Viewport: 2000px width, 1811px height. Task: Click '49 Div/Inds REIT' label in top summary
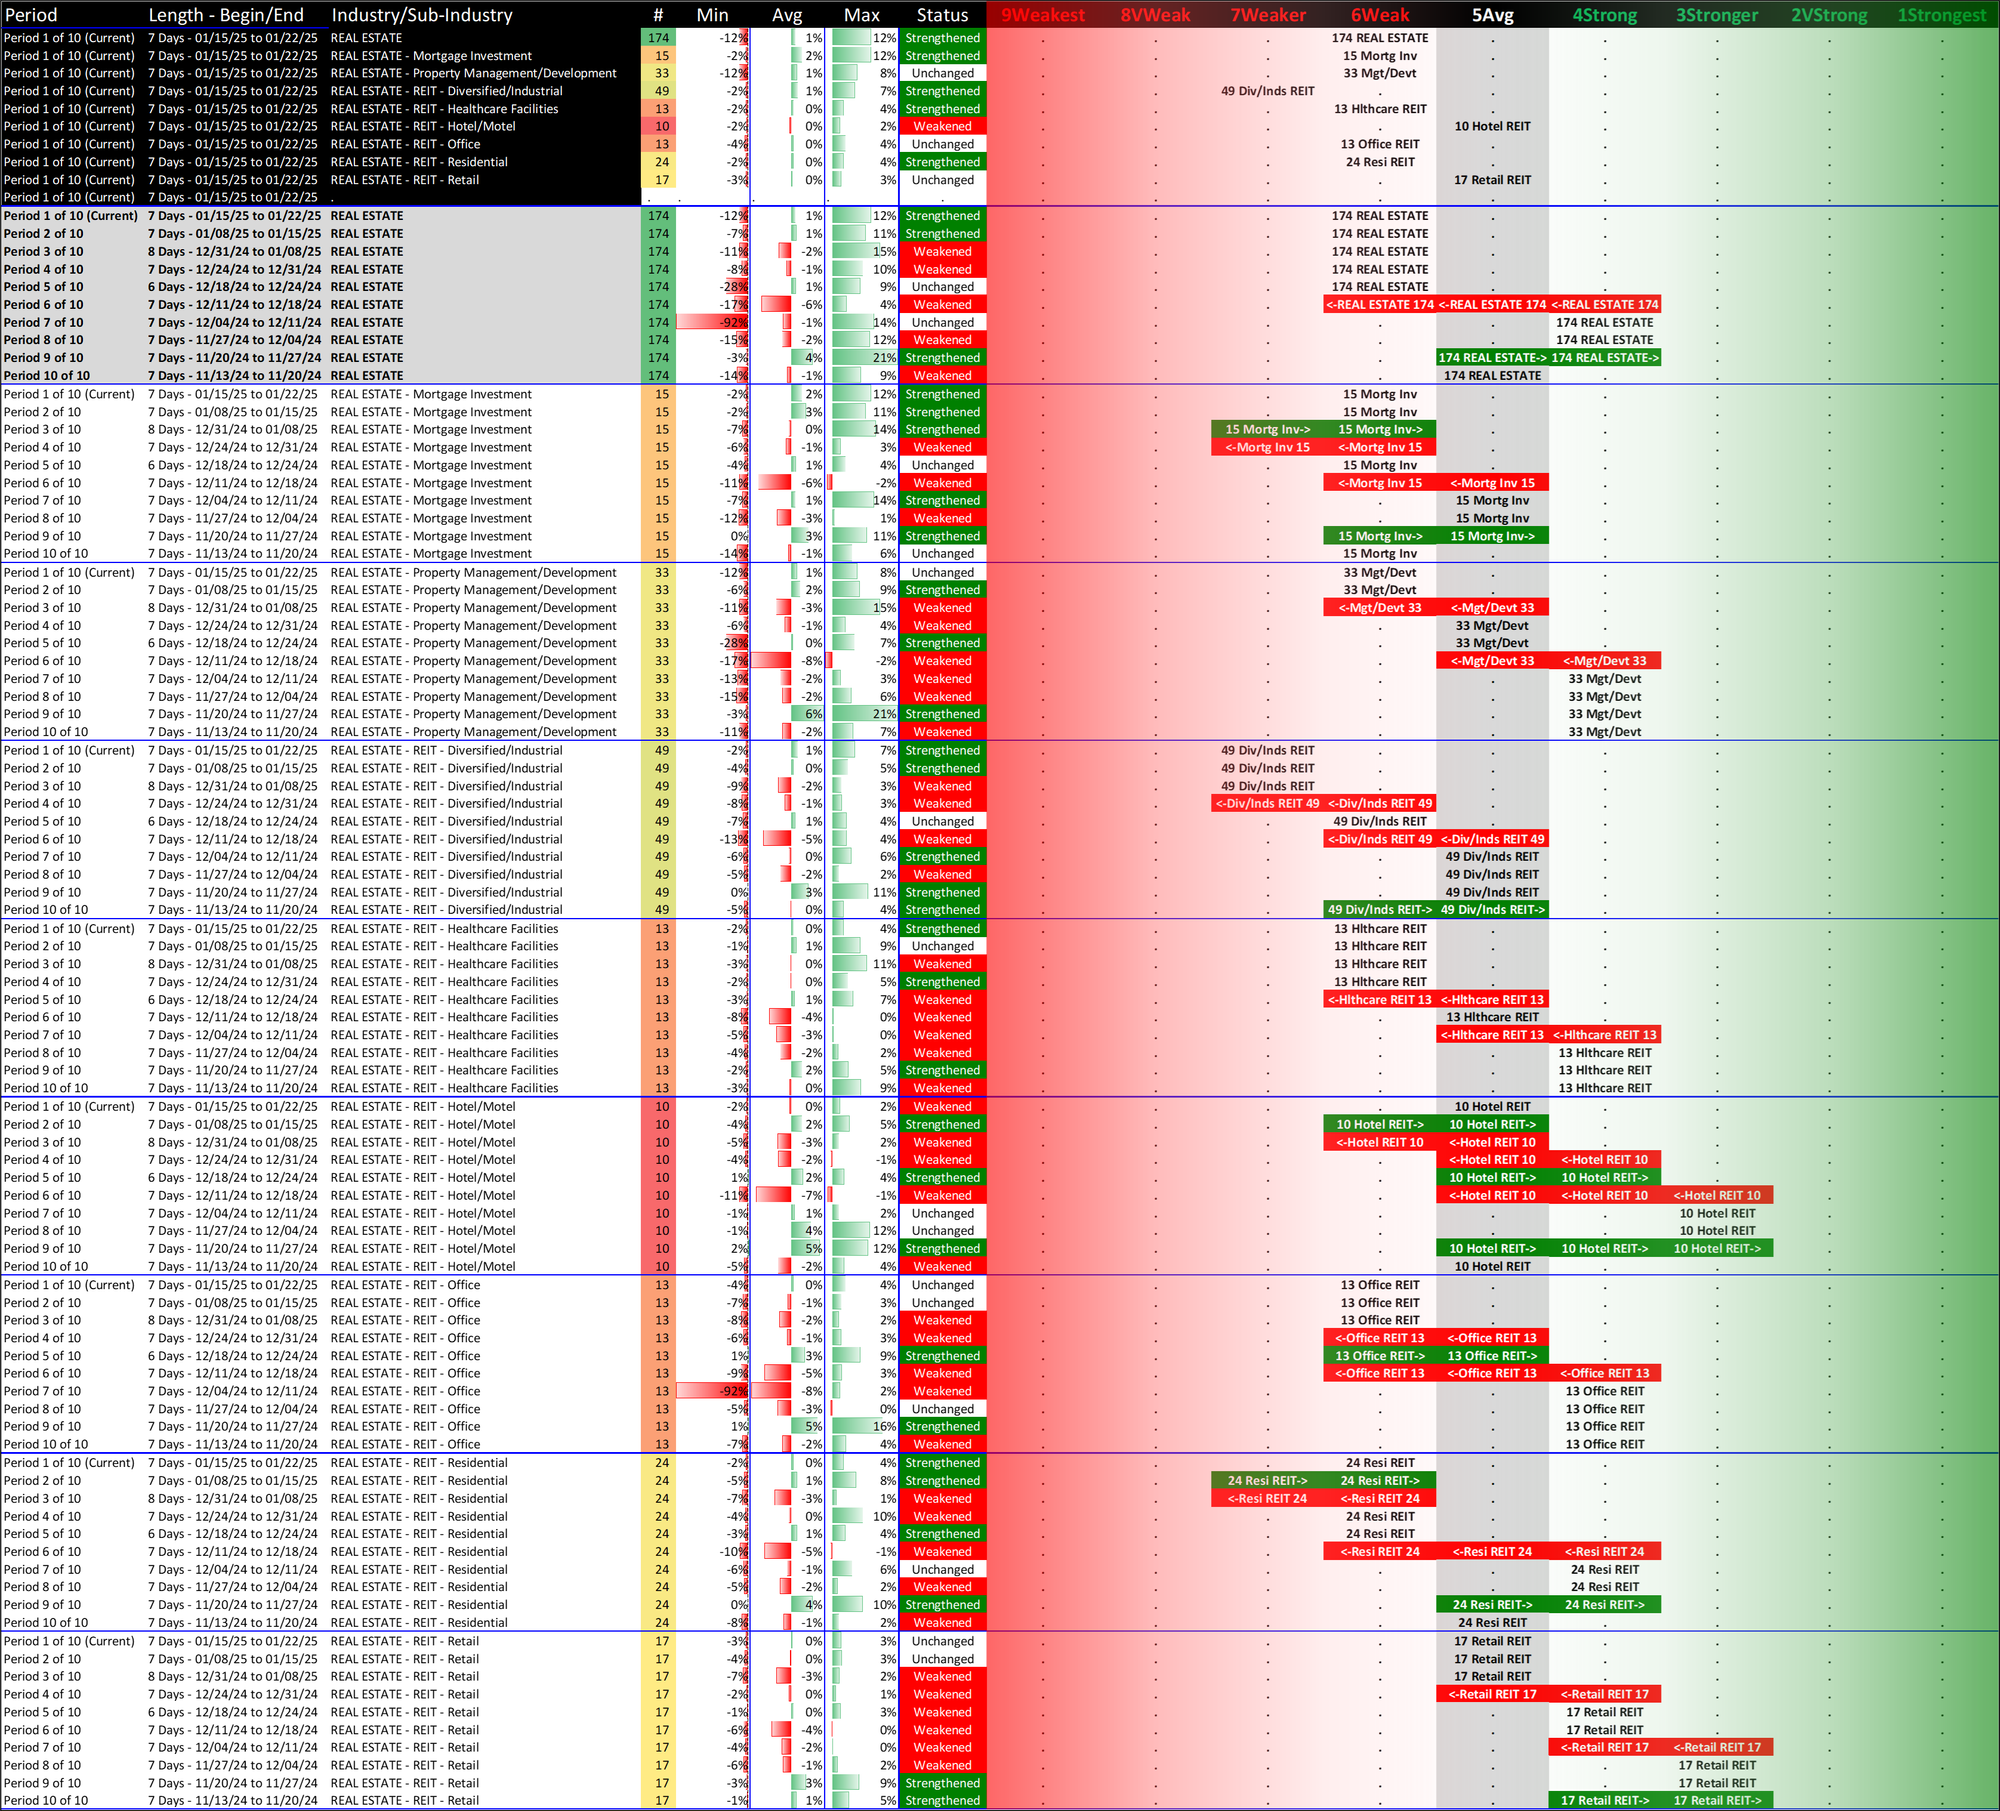pos(1267,91)
